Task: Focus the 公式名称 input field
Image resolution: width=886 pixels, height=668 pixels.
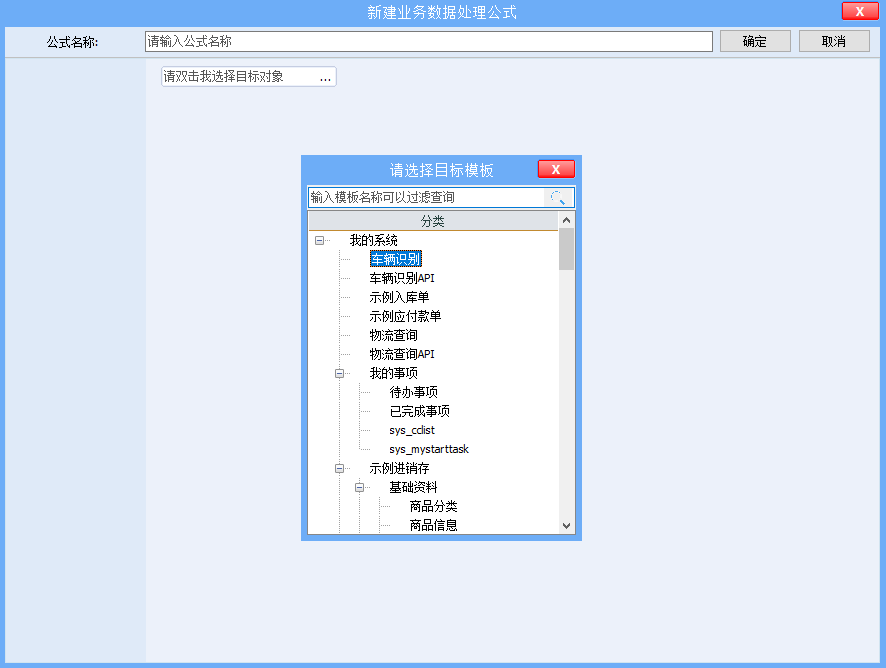Action: (x=428, y=41)
